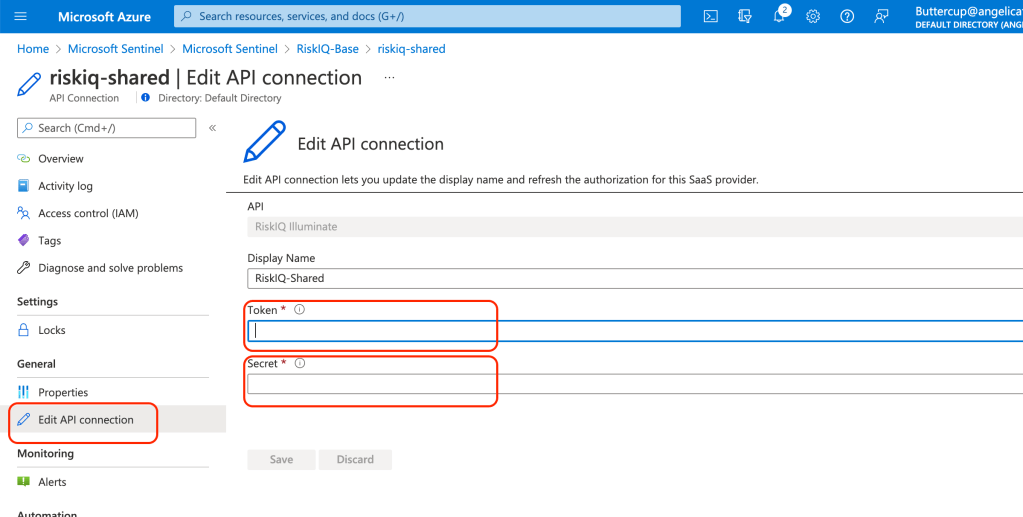1023x517 pixels.
Task: Click the info icon next to Secret
Action: click(300, 363)
